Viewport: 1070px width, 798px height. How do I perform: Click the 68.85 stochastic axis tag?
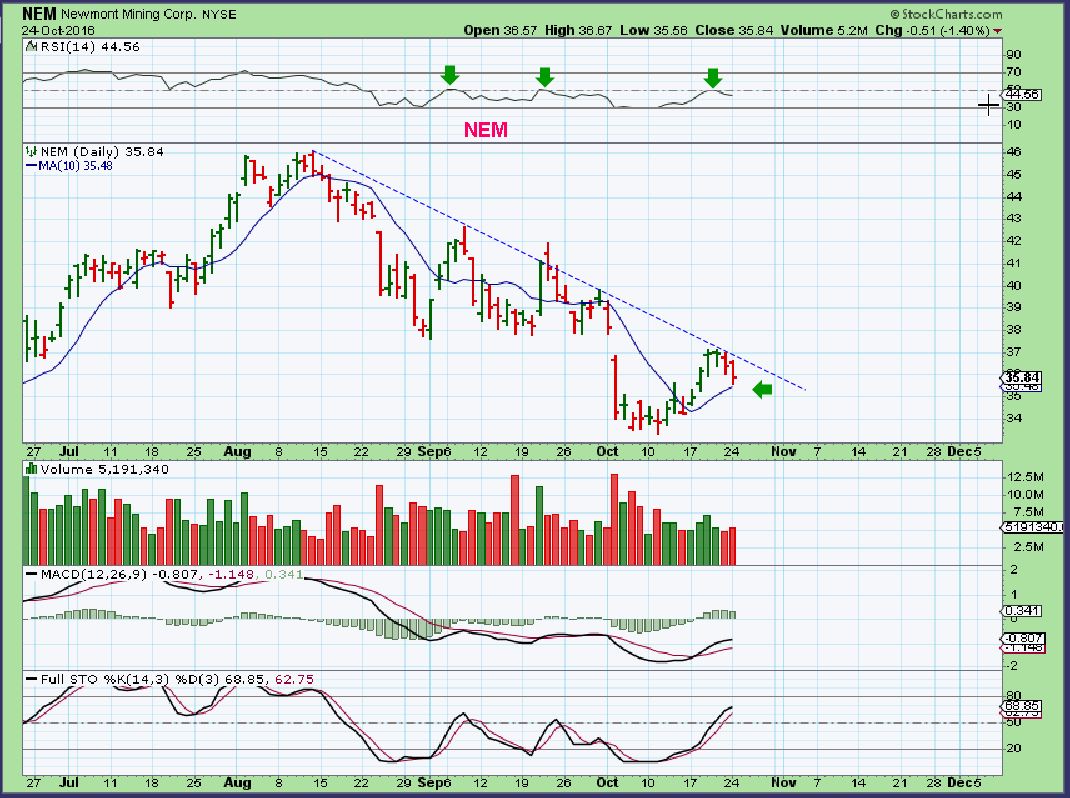click(1022, 706)
